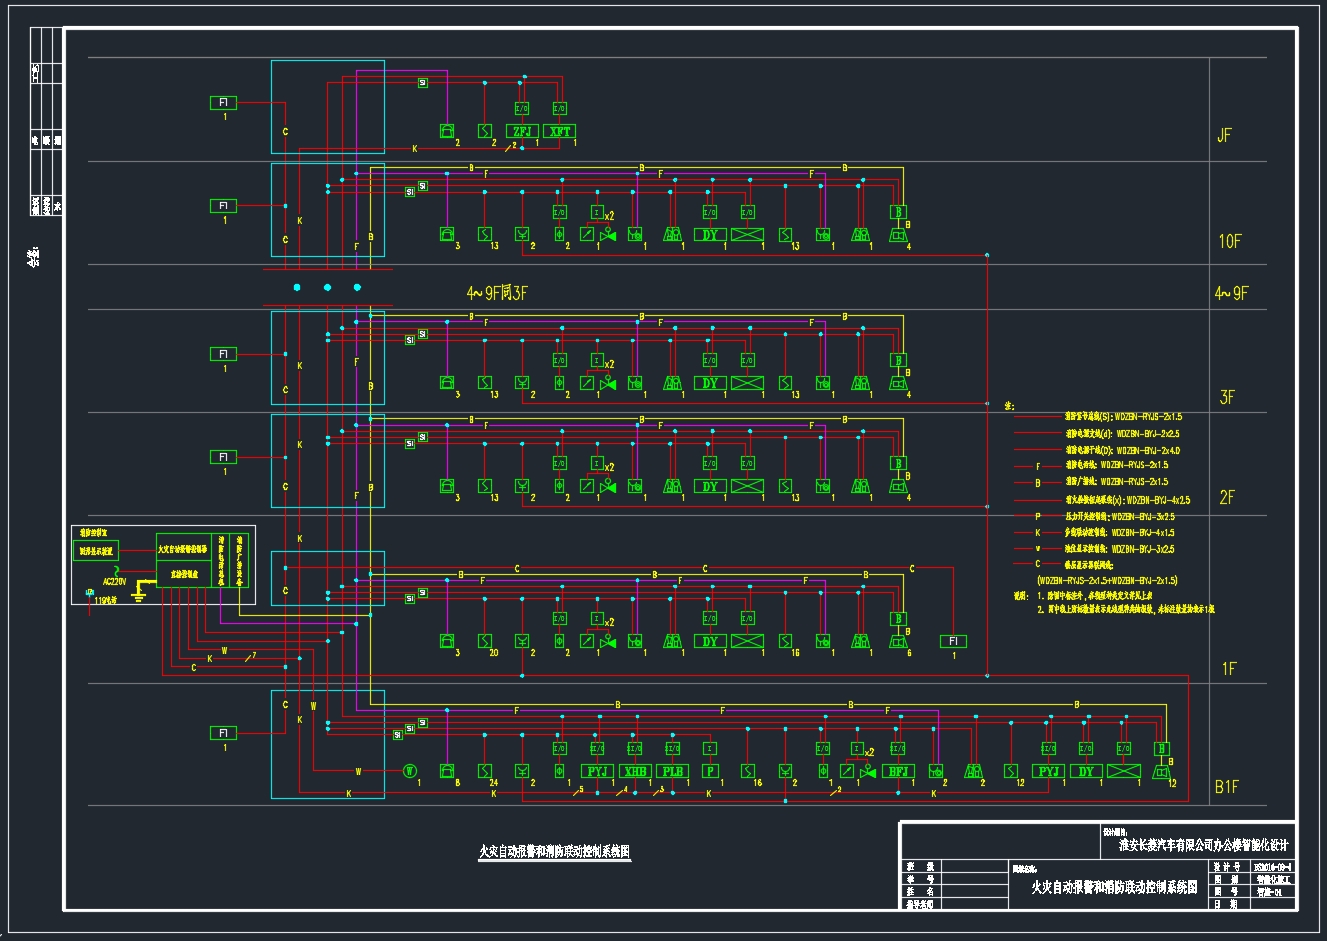Click the P pressure switch symbol on B1F
This screenshot has width=1327, height=941.
click(710, 771)
